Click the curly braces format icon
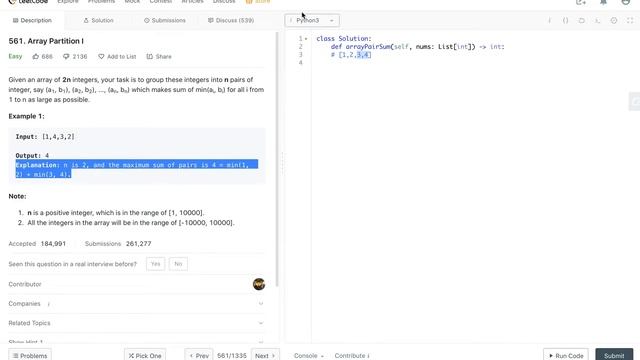640x360 pixels. click(565, 20)
